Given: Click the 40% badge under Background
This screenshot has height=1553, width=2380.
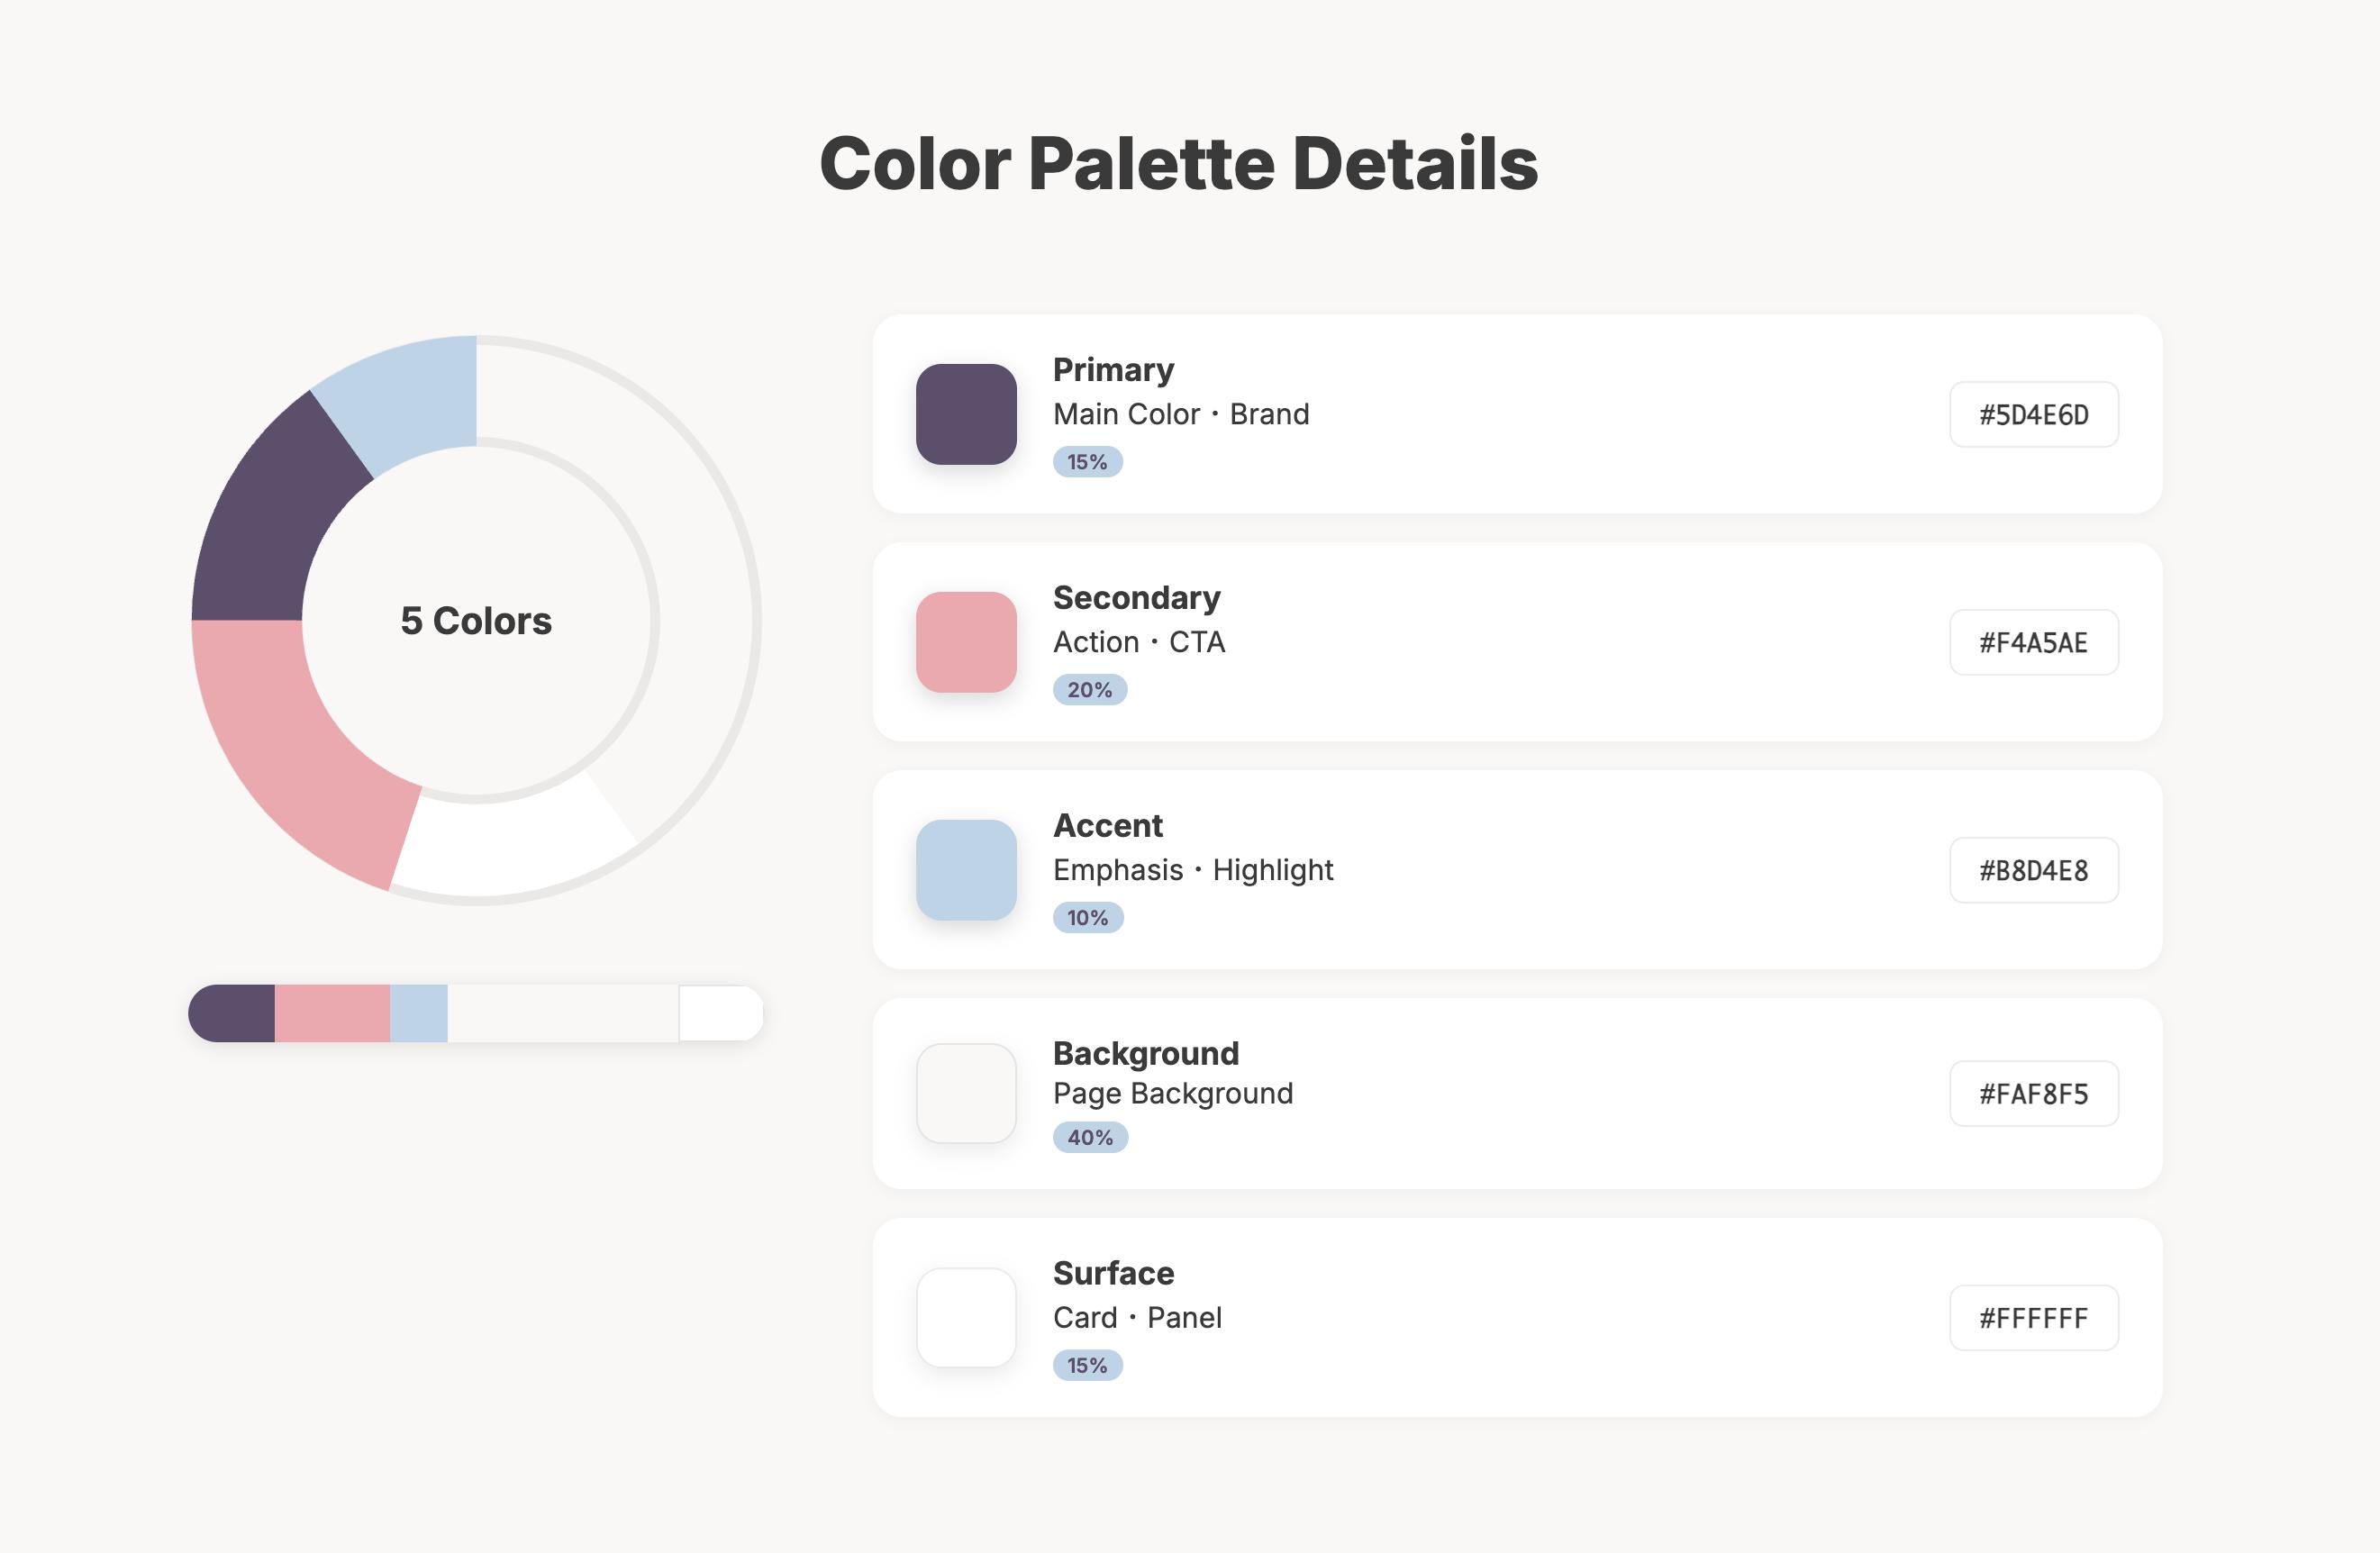Looking at the screenshot, I should click(1090, 1137).
